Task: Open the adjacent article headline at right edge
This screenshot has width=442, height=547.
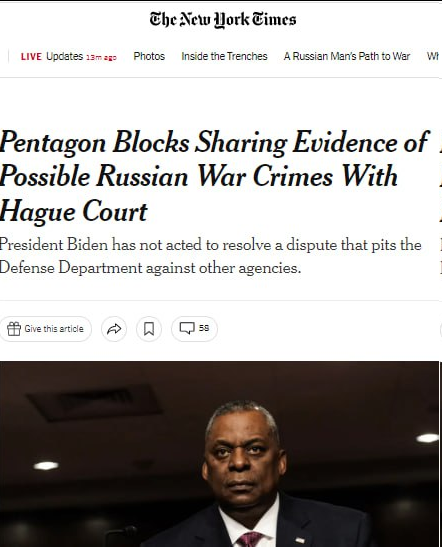Action: pos(441,176)
